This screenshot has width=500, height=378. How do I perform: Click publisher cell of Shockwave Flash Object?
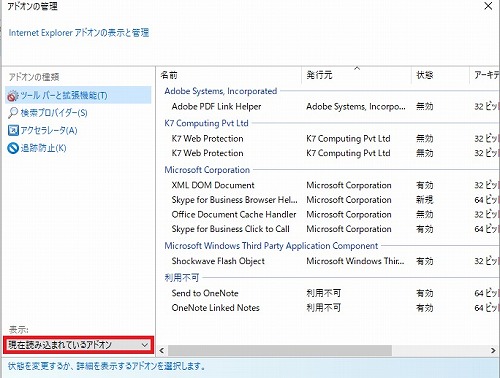pos(355,261)
